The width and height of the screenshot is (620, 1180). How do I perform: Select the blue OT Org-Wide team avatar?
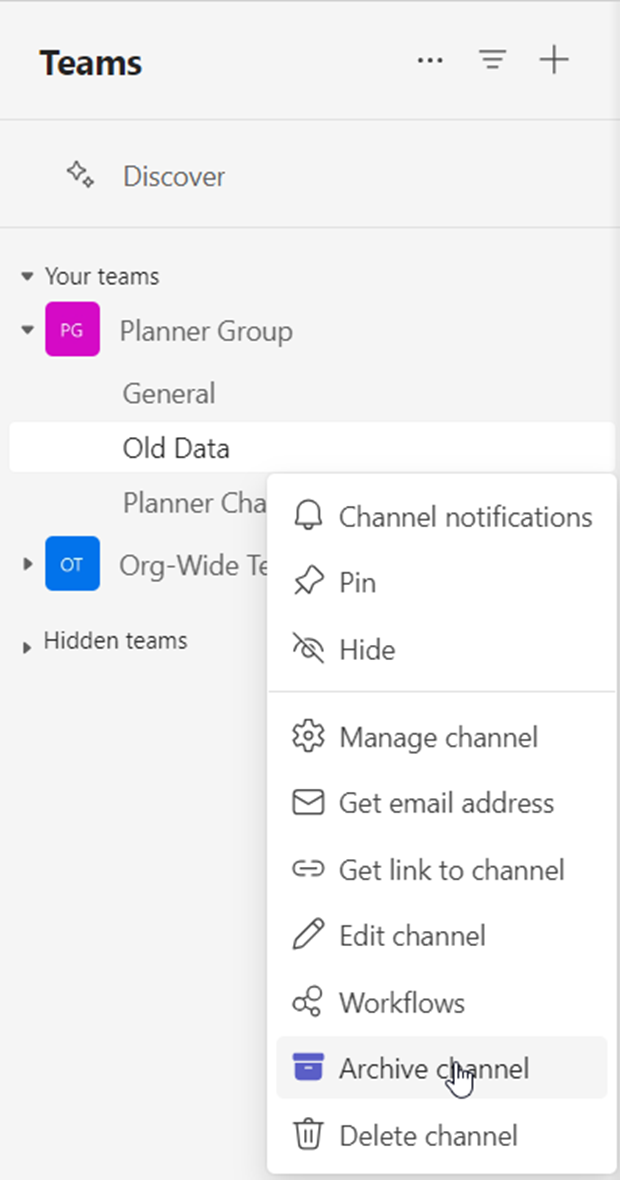tap(71, 563)
